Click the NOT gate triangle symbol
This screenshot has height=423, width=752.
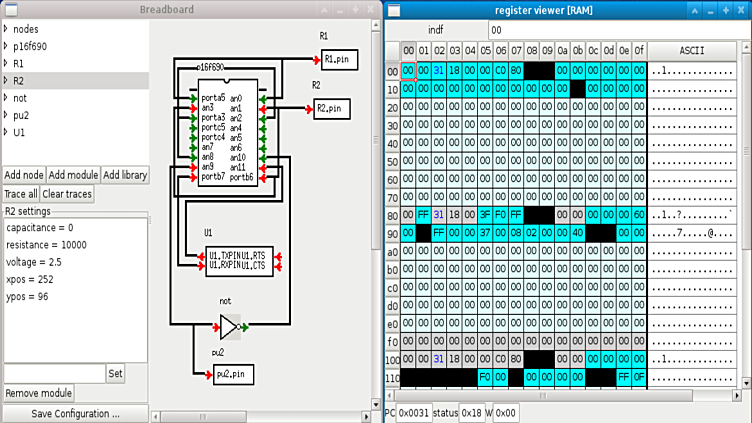229,326
